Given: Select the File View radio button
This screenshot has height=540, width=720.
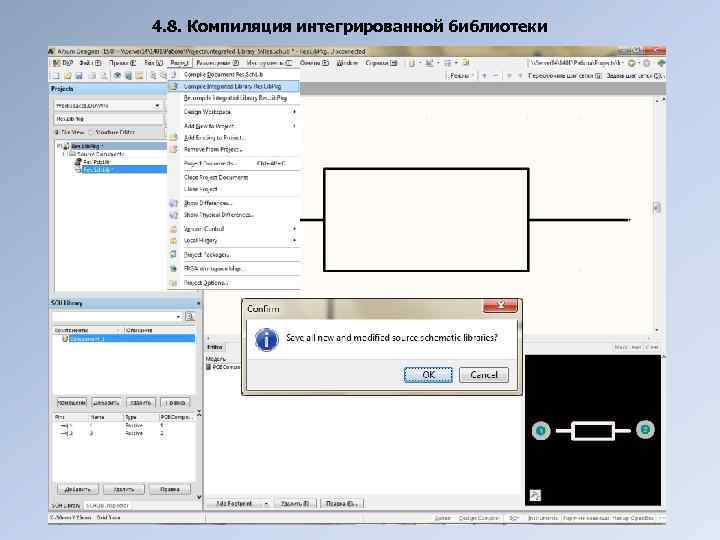Looking at the screenshot, I should pos(57,132).
